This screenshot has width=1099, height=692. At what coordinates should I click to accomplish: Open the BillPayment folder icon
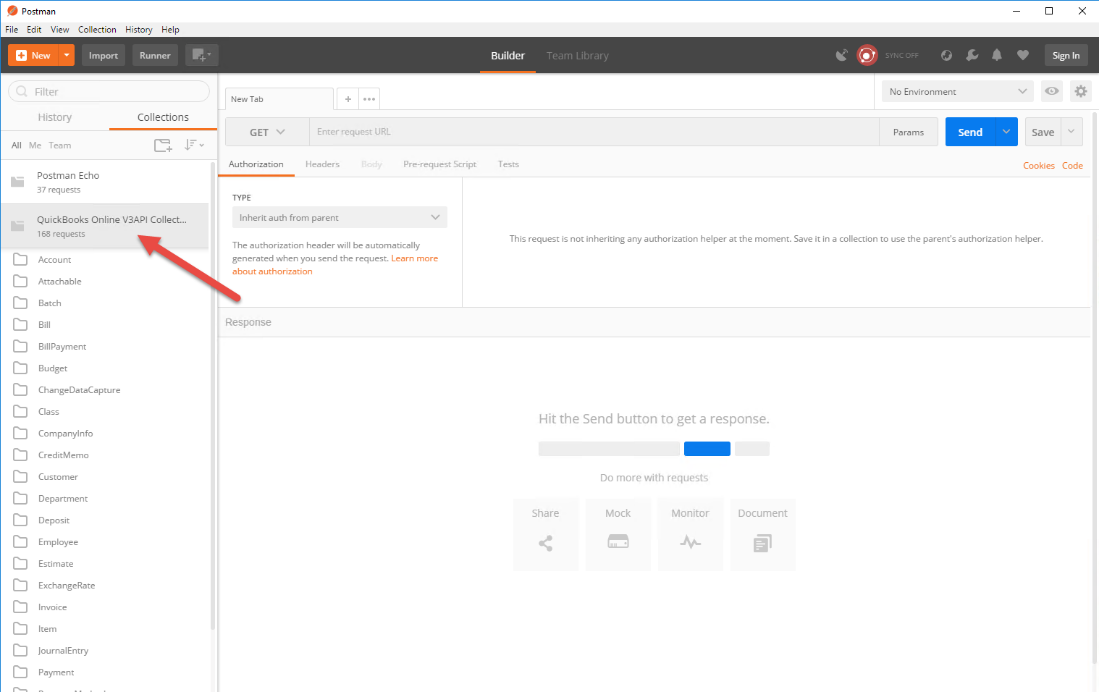[x=20, y=346]
